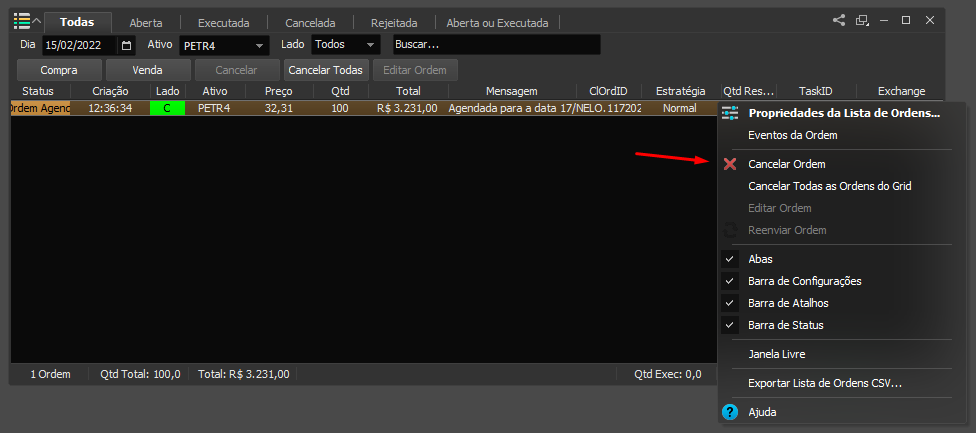
Task: Click the Normal strategy cell
Action: coord(680,108)
